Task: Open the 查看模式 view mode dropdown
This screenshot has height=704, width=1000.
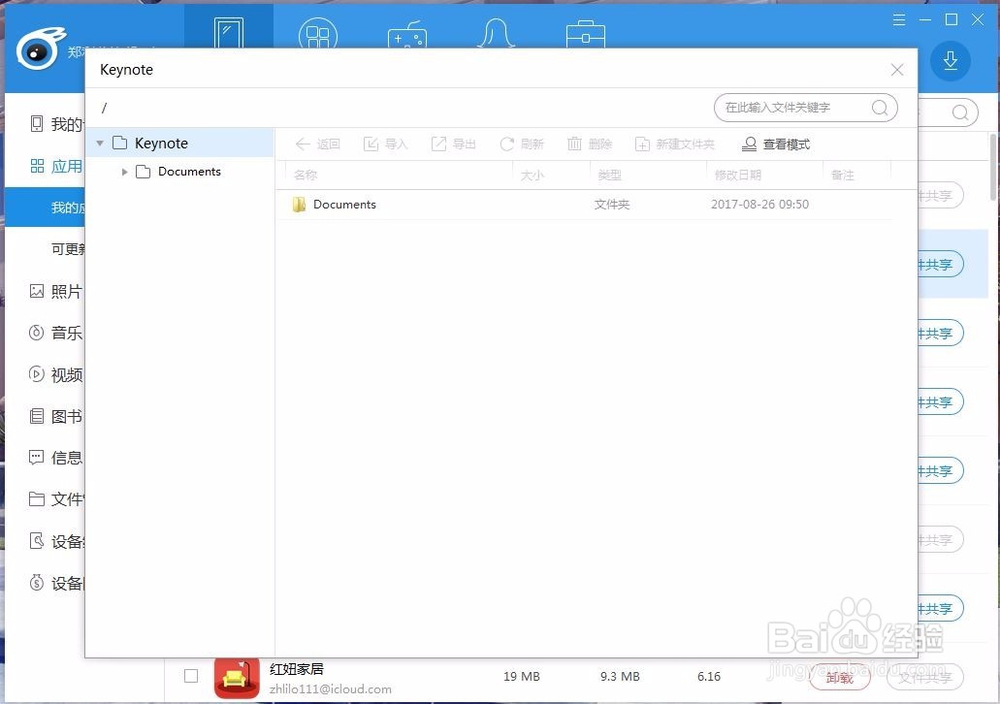Action: click(777, 143)
